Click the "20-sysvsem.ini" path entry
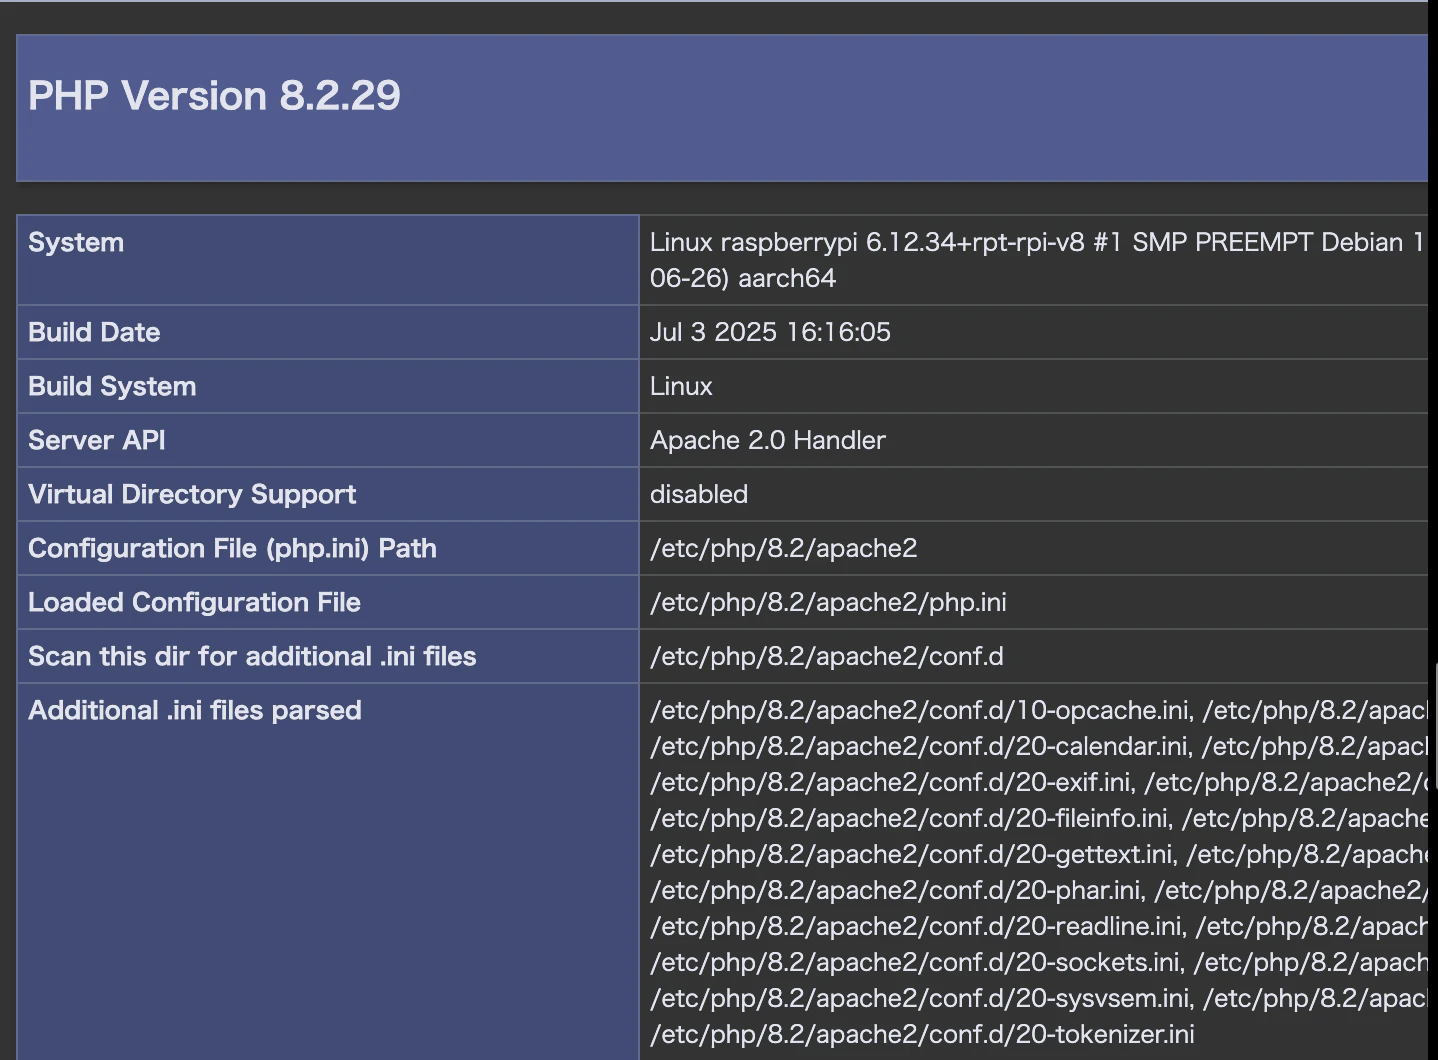This screenshot has width=1438, height=1060. [922, 998]
